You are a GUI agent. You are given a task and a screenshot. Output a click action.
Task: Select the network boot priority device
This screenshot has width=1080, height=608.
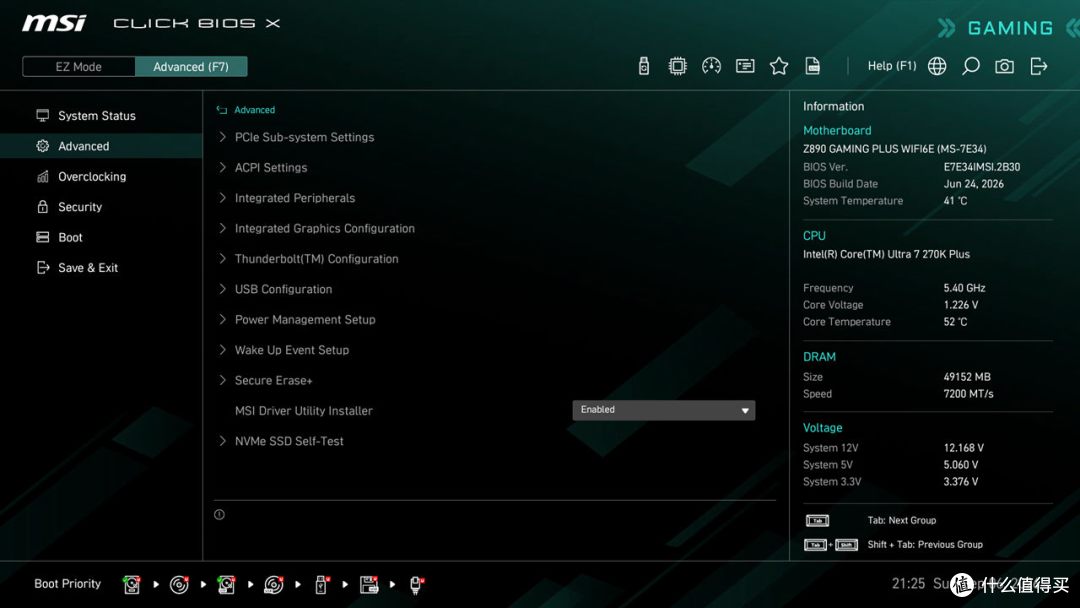coord(416,585)
